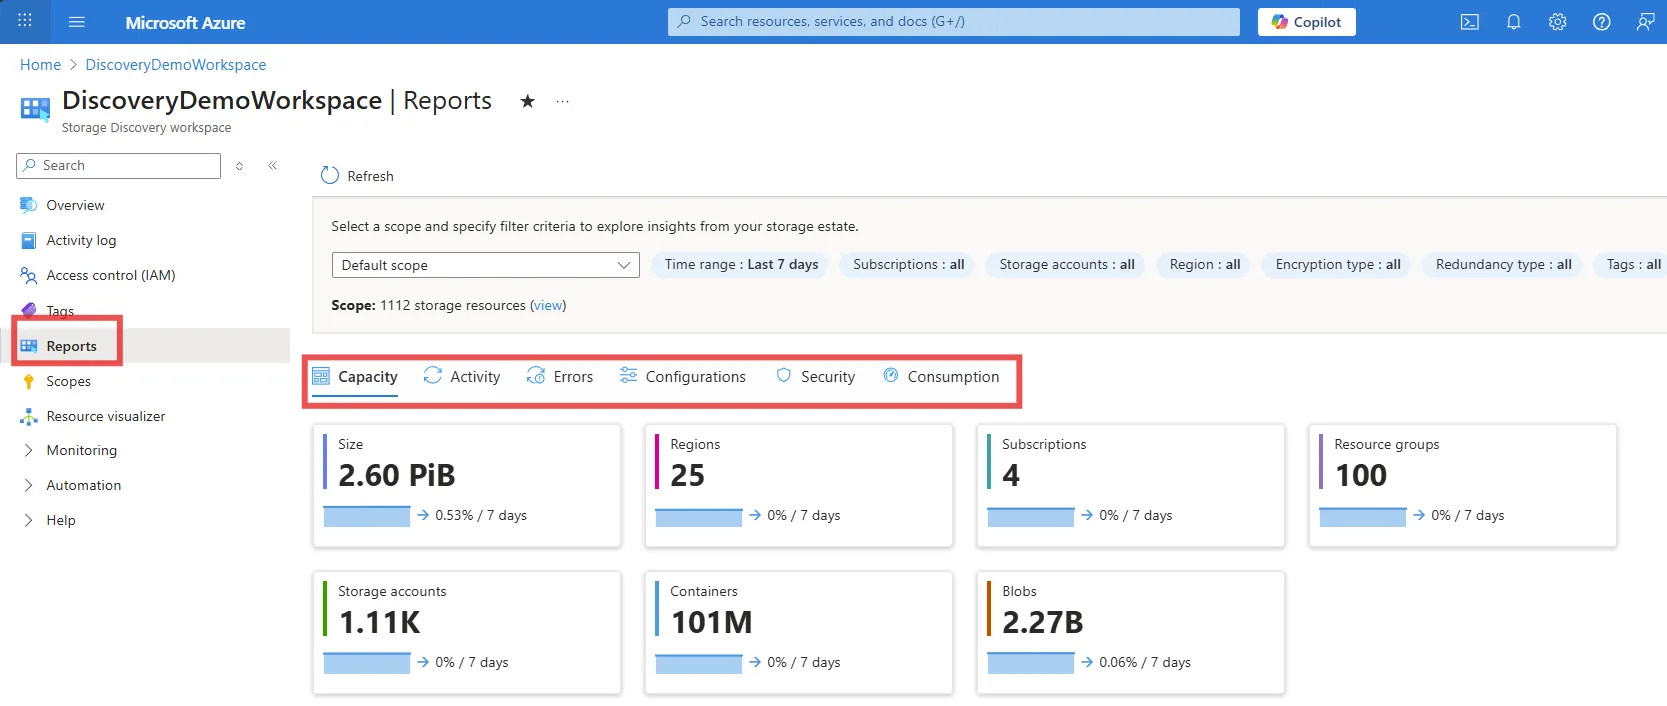Viewport: 1667px width, 706px height.
Task: Open the app launcher grid icon
Action: click(x=25, y=21)
